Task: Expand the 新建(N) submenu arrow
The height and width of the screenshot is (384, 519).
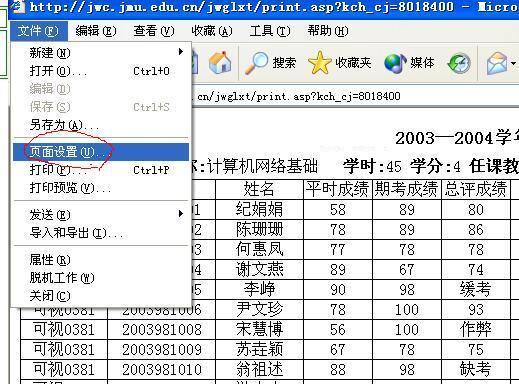Action: click(x=181, y=52)
